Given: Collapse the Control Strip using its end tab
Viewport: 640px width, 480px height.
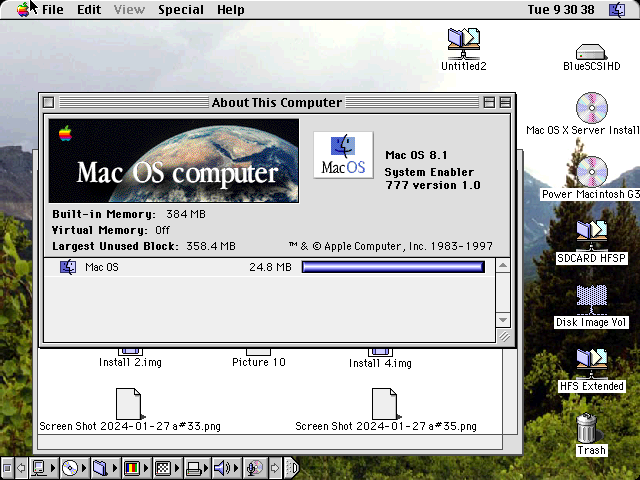Looking at the screenshot, I should [291, 468].
